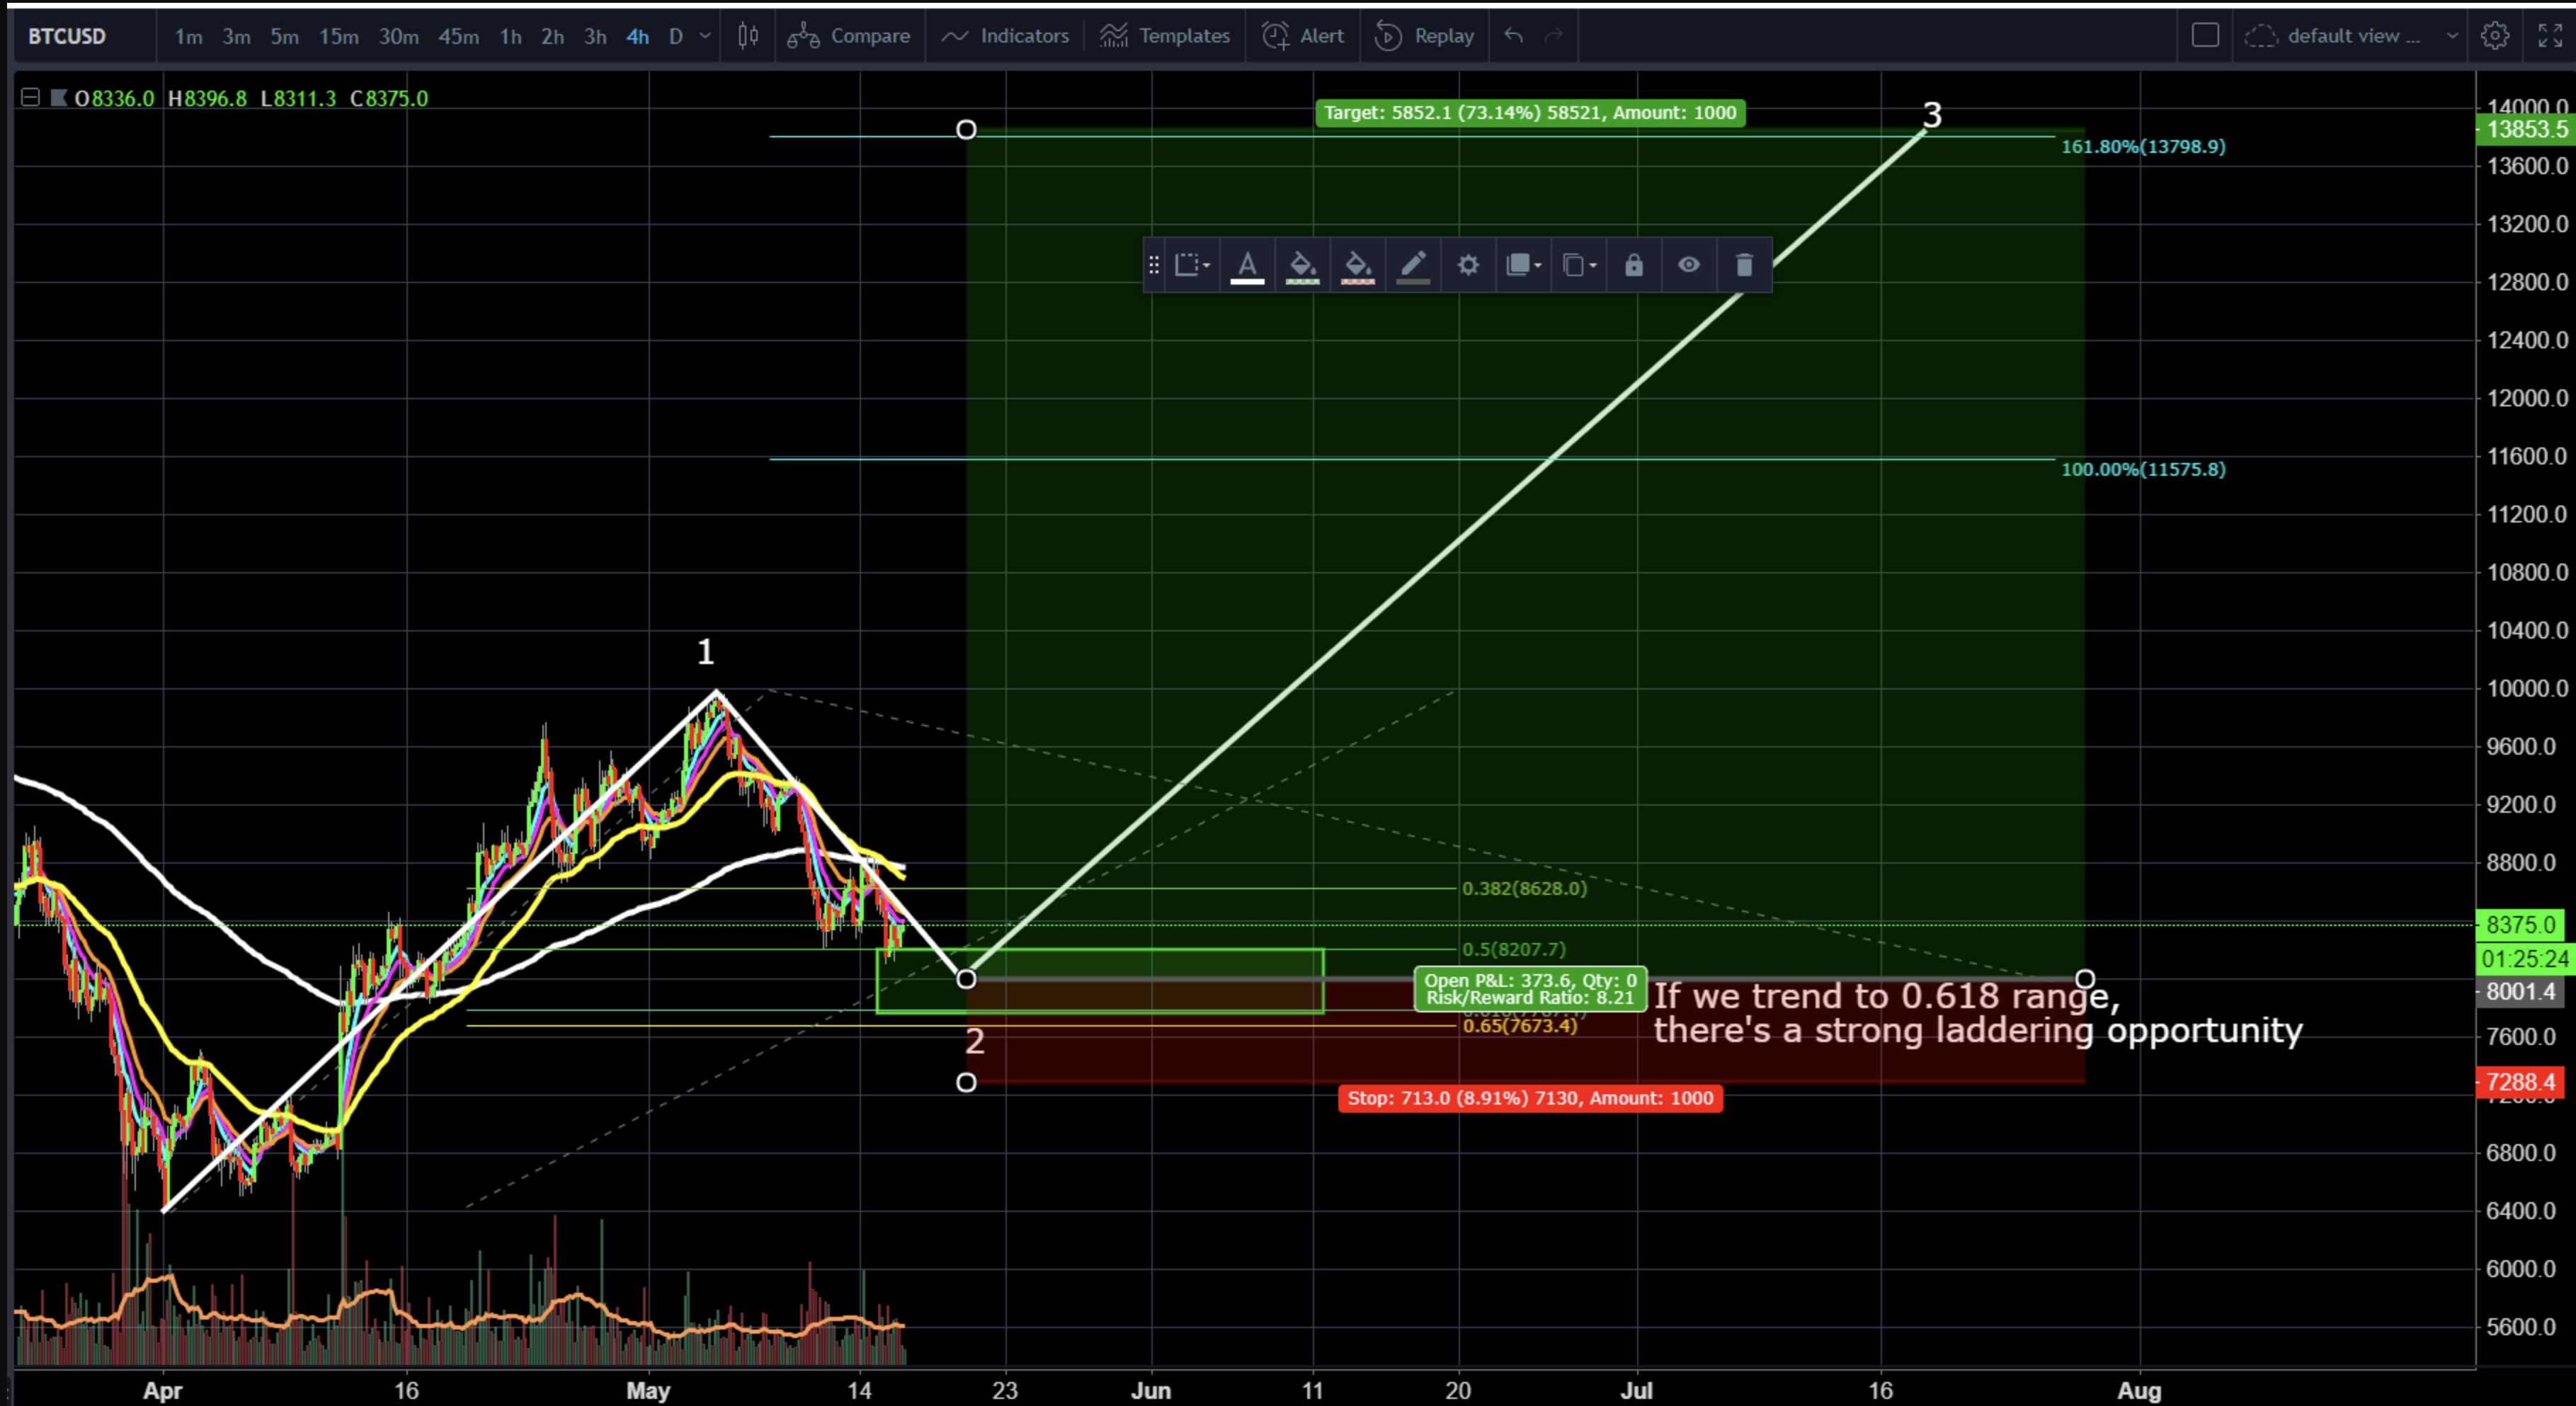Click the Target 5852.1 profit label
This screenshot has width=2576, height=1406.
pos(1530,113)
